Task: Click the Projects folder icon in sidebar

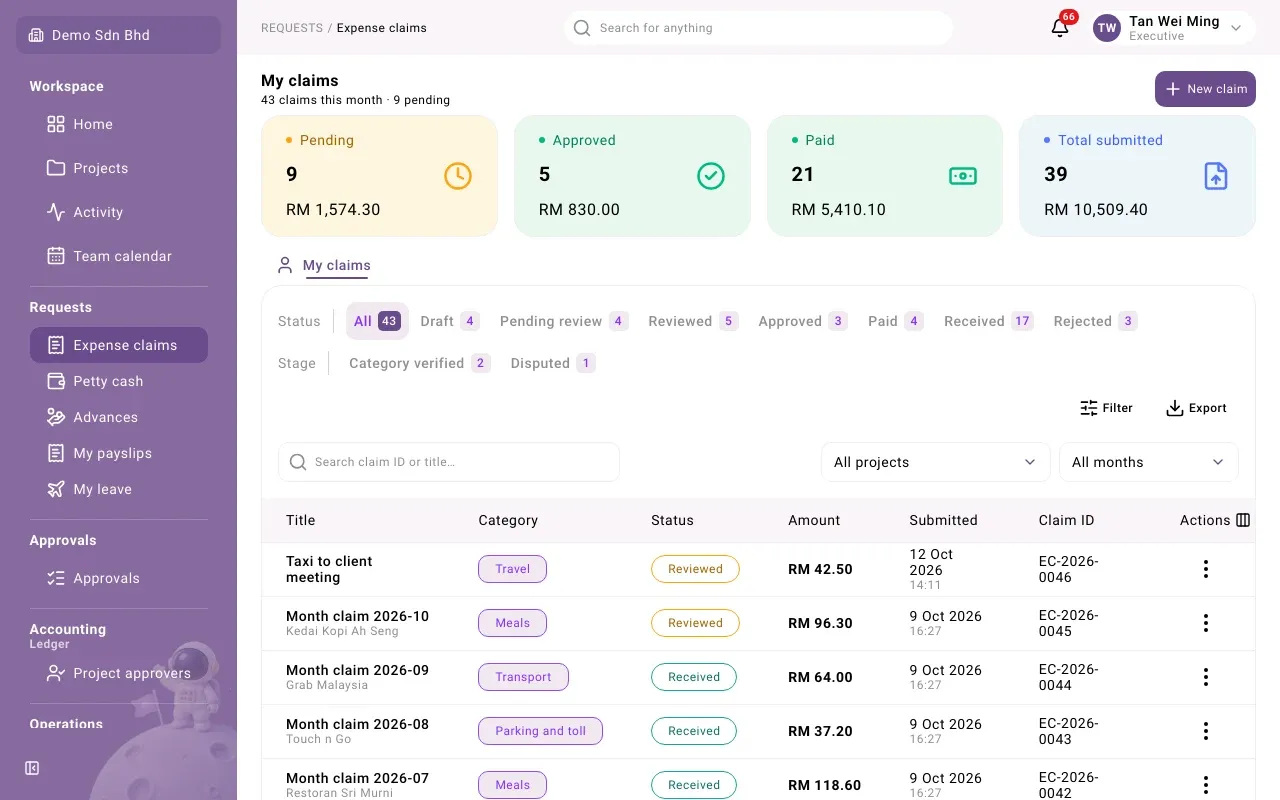Action: pyautogui.click(x=56, y=168)
